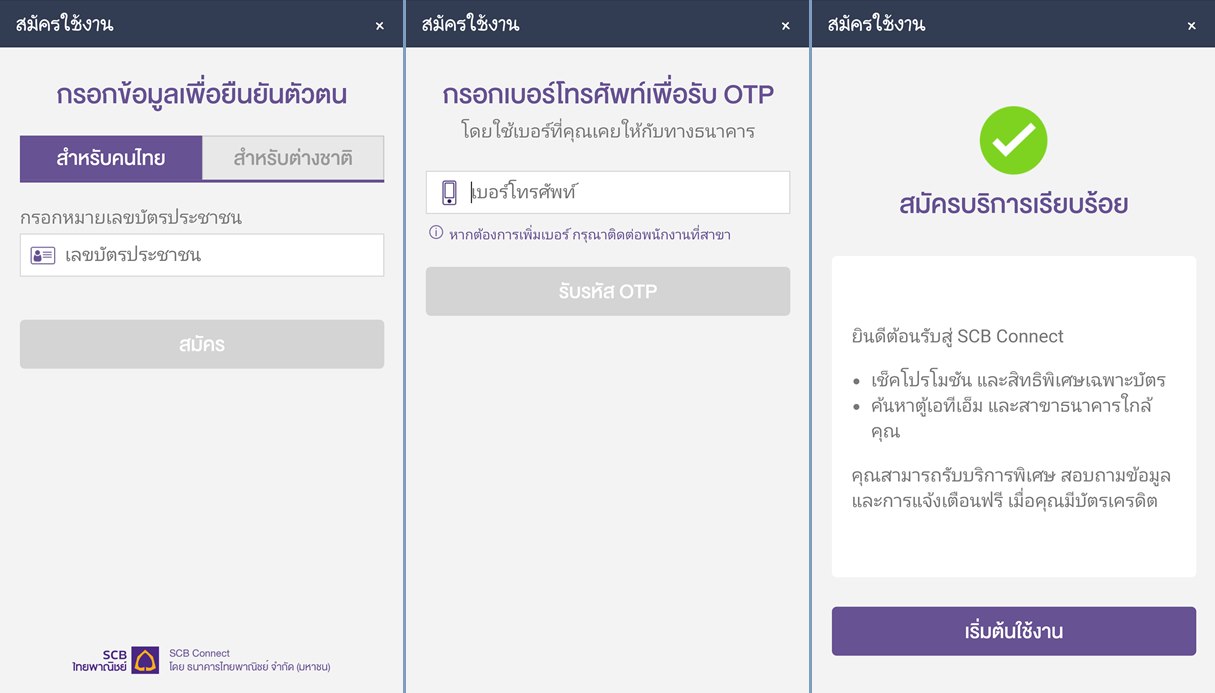Click the X on the identity verification panel
Screen dimensions: 1215x693
tap(380, 25)
